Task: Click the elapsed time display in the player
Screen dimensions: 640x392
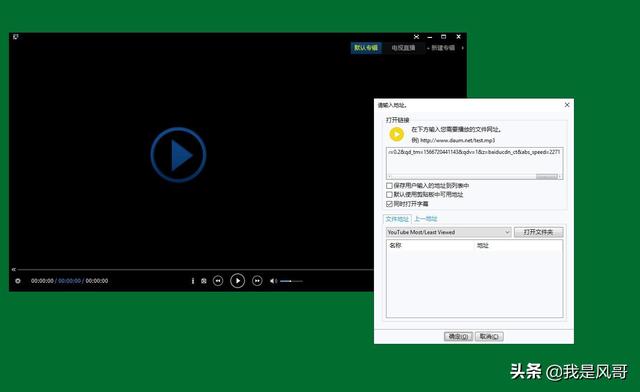Action: (x=42, y=281)
